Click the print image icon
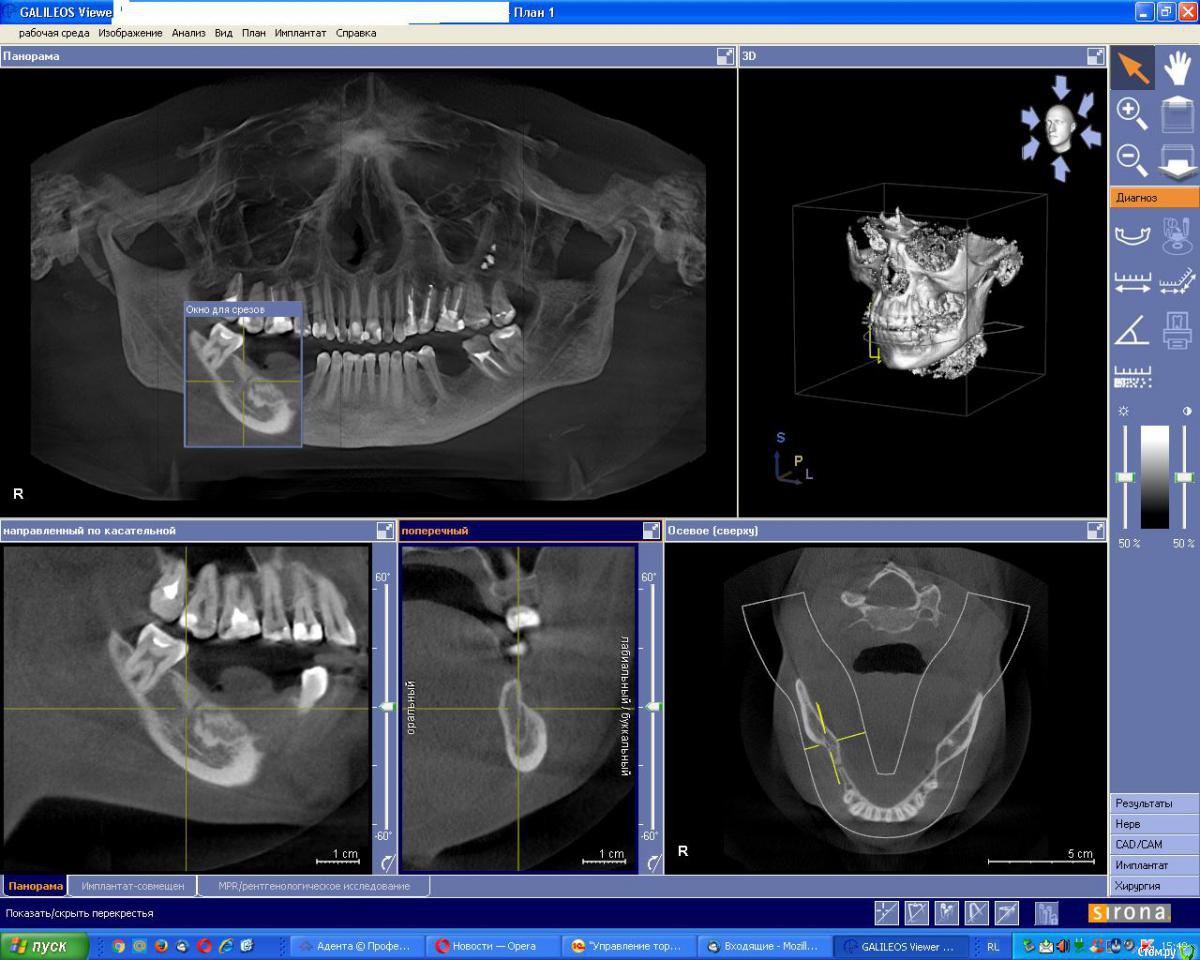 pos(1178,329)
